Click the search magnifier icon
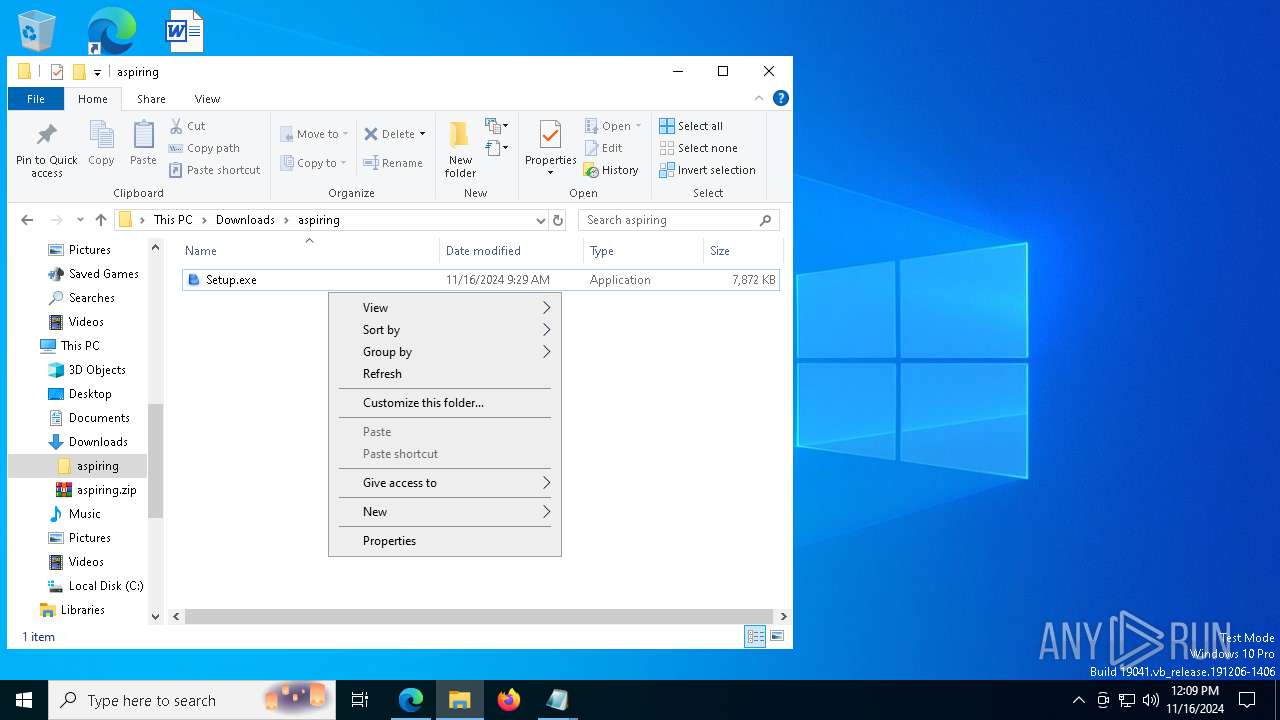 coord(766,220)
